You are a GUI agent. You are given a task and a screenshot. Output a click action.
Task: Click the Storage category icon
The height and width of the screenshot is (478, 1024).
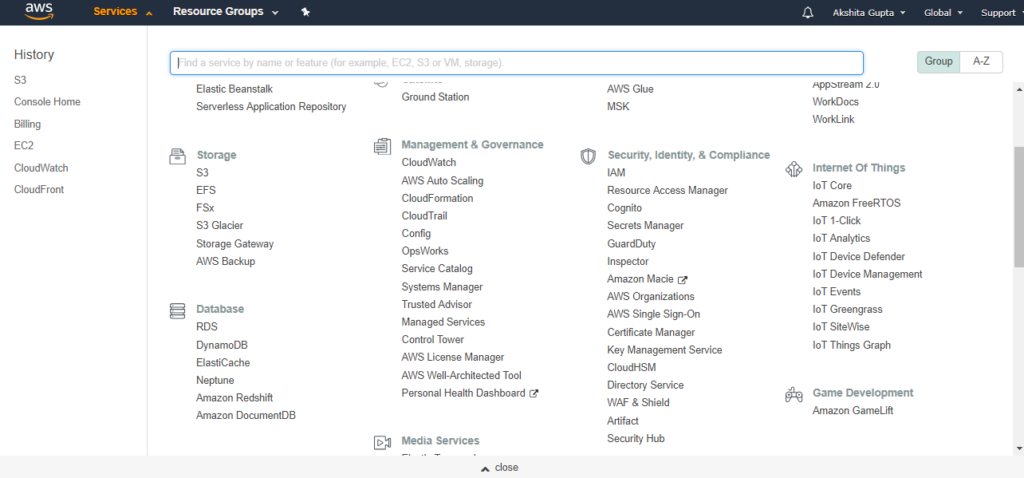(x=177, y=155)
